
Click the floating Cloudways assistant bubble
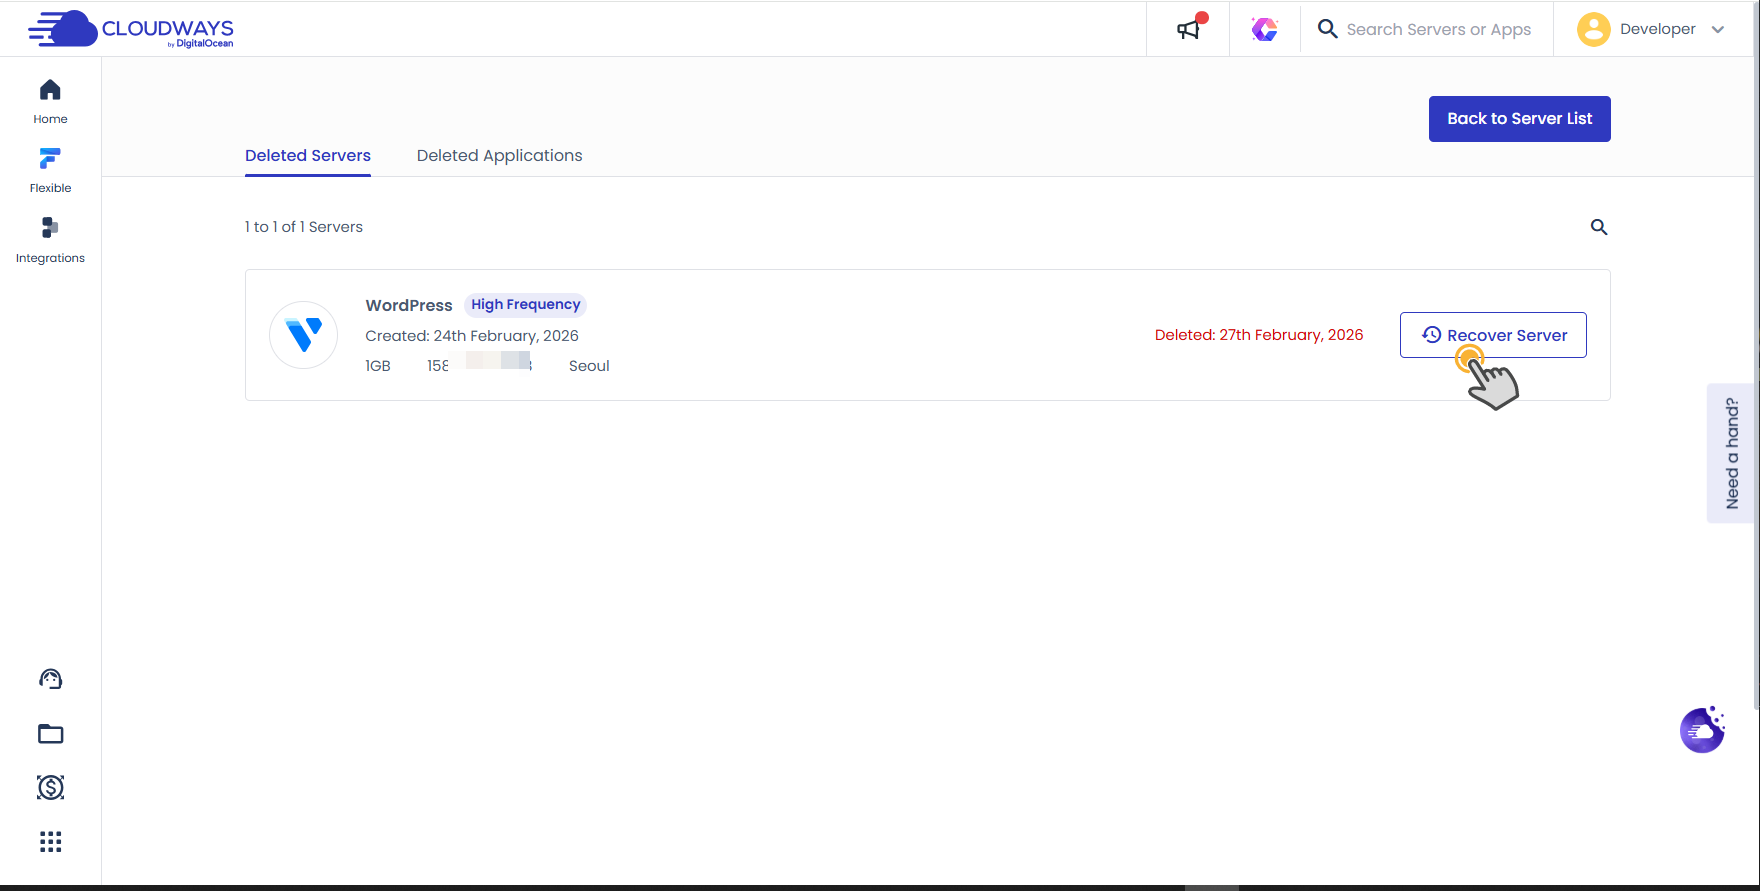point(1702,730)
